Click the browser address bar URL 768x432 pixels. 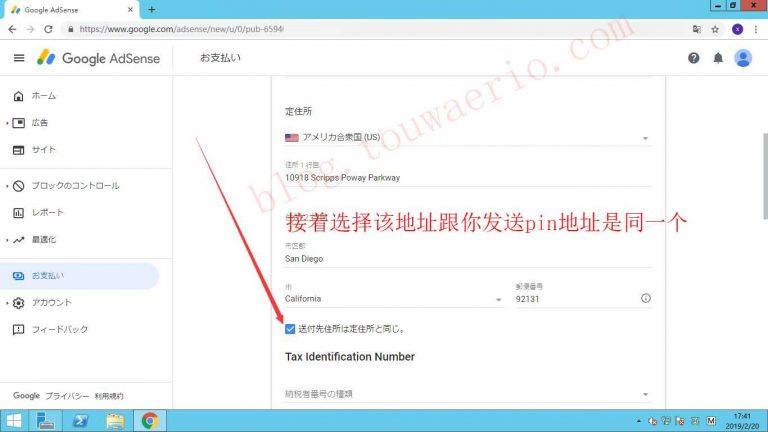tap(181, 29)
